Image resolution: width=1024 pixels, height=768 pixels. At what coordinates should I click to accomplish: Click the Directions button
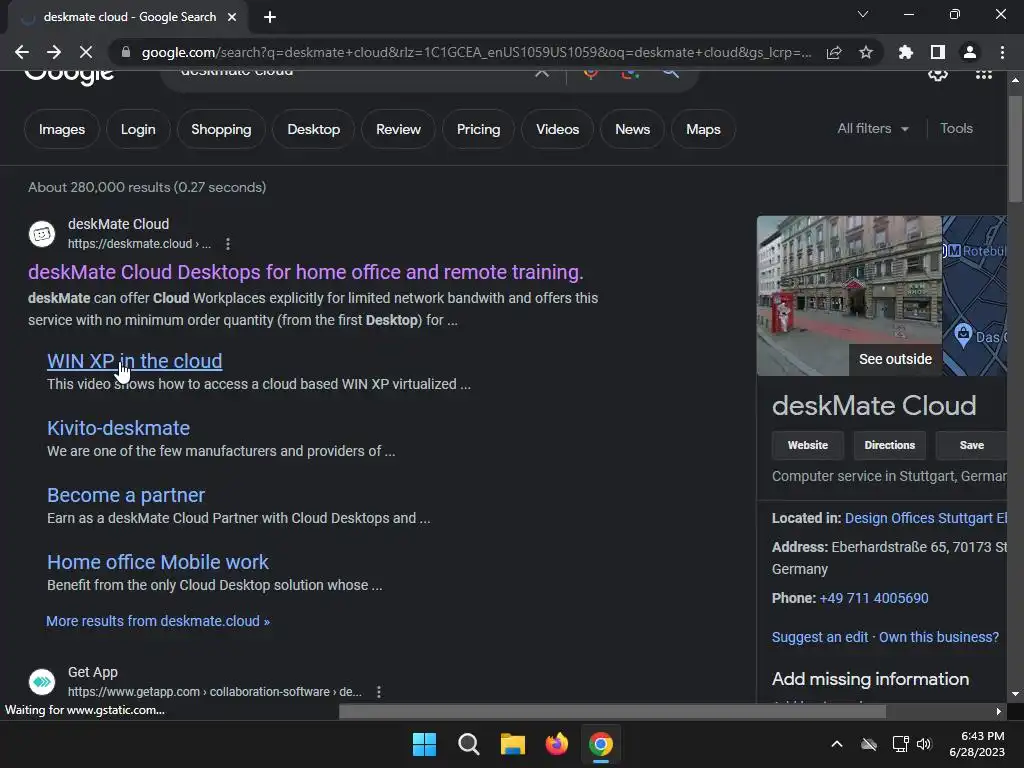[x=889, y=445]
